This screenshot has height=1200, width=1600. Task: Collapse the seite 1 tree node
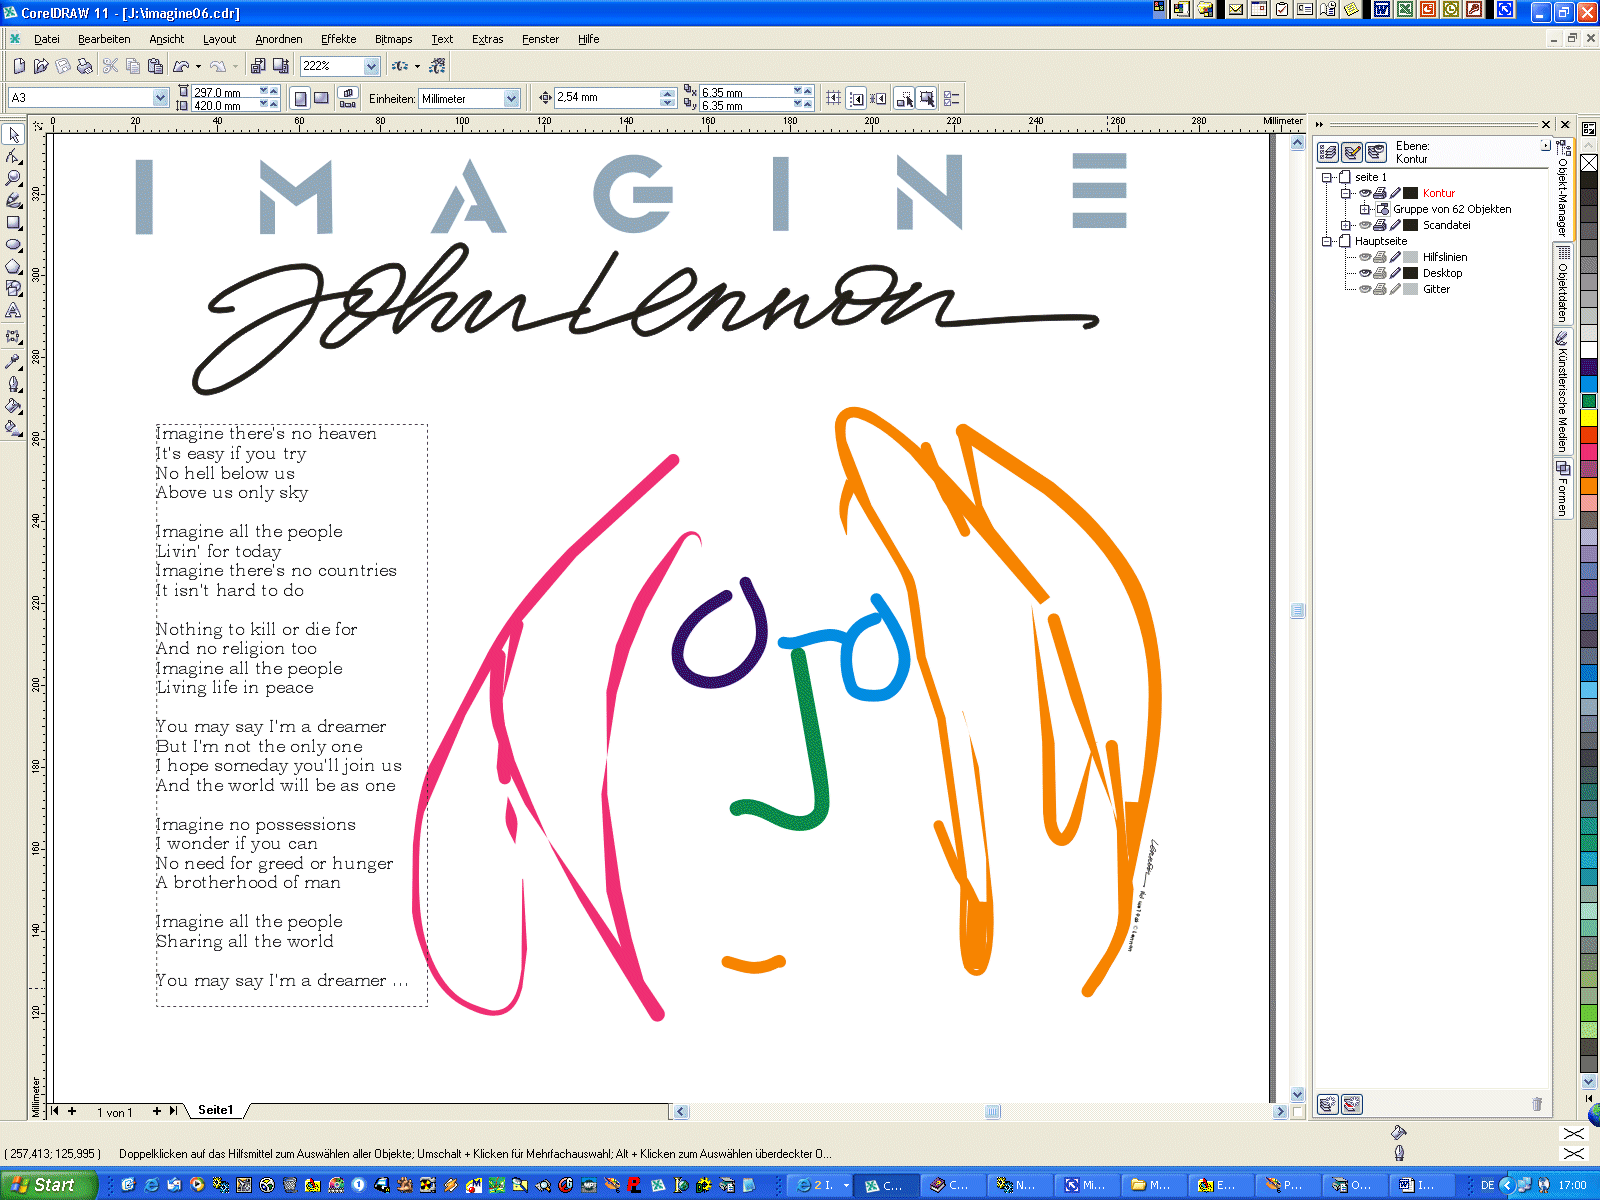(1327, 177)
